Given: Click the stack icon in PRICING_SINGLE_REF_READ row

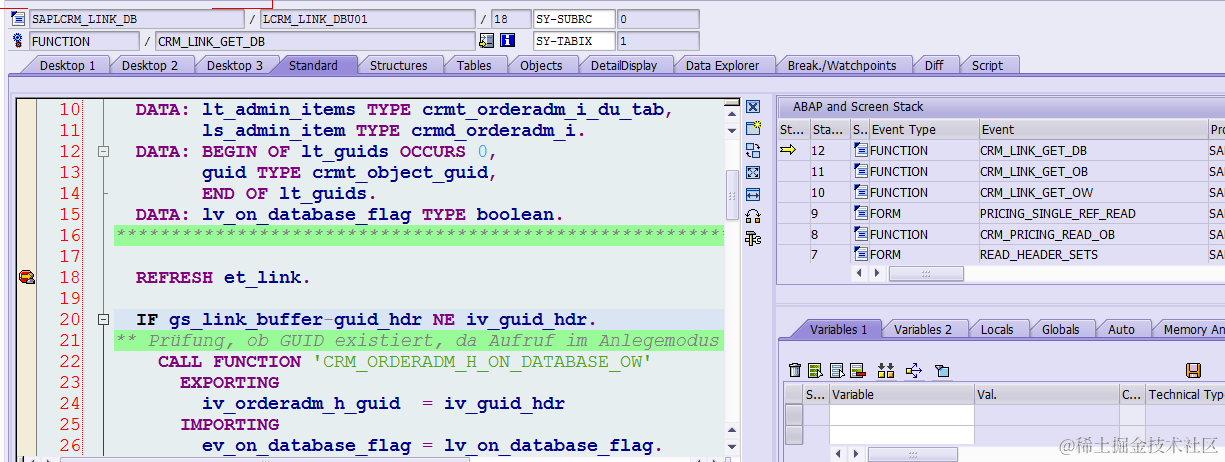Looking at the screenshot, I should 861,213.
